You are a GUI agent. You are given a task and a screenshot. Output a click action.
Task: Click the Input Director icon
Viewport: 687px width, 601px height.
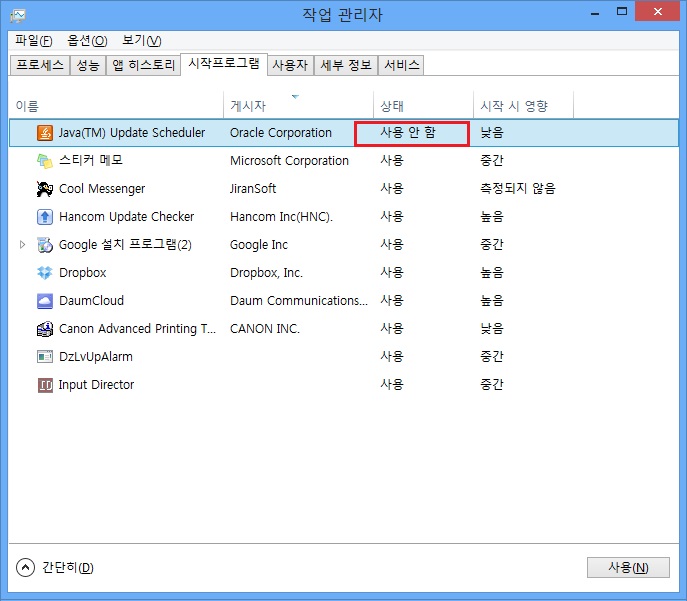point(45,385)
